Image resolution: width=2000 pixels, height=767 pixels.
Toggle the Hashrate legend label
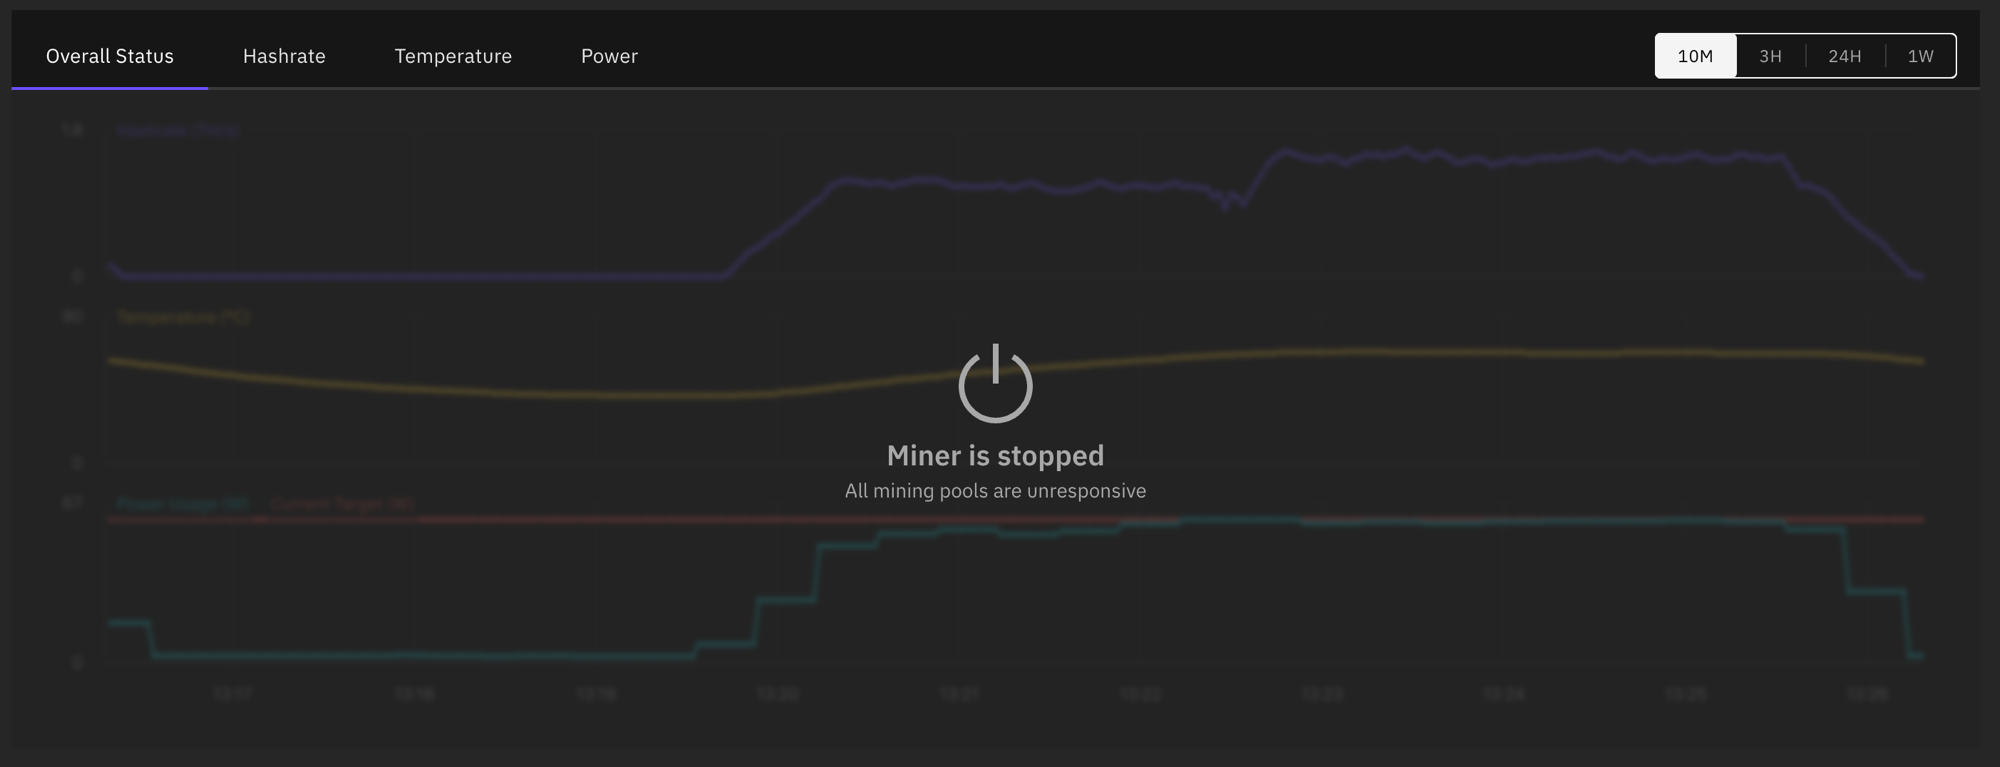click(178, 130)
